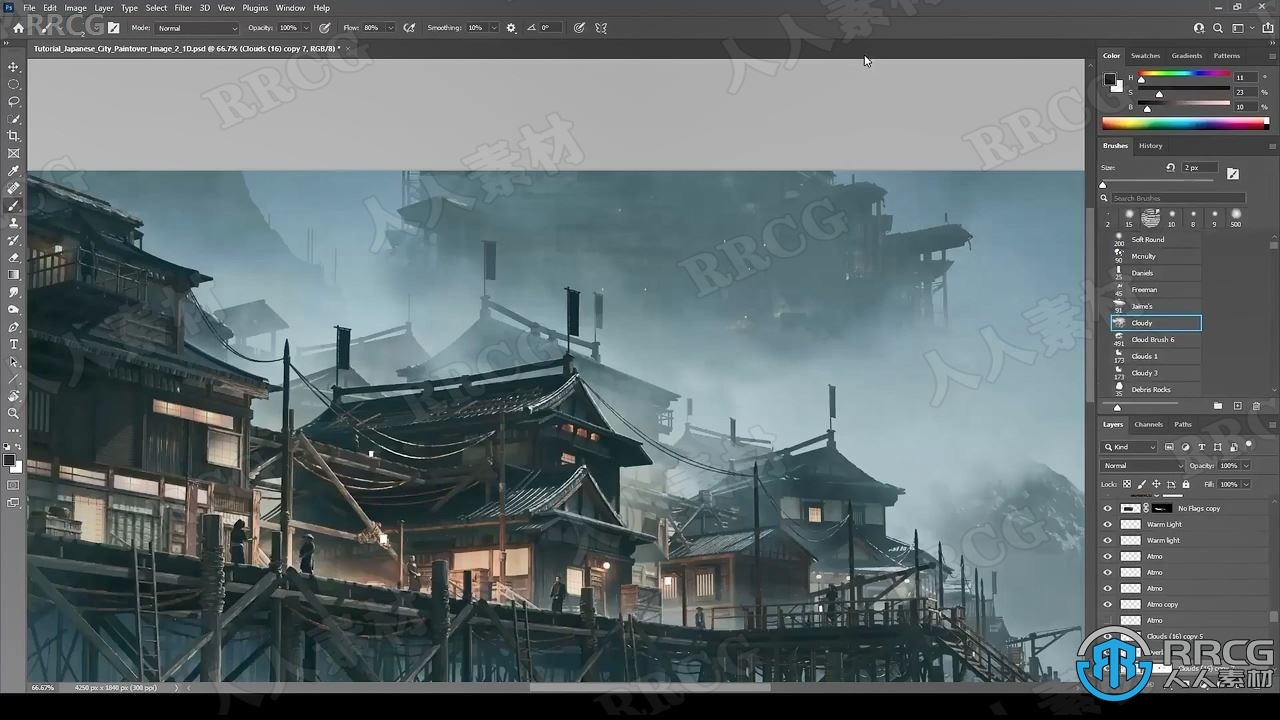The height and width of the screenshot is (720, 1280).
Task: Select the Eraser tool
Action: (14, 257)
